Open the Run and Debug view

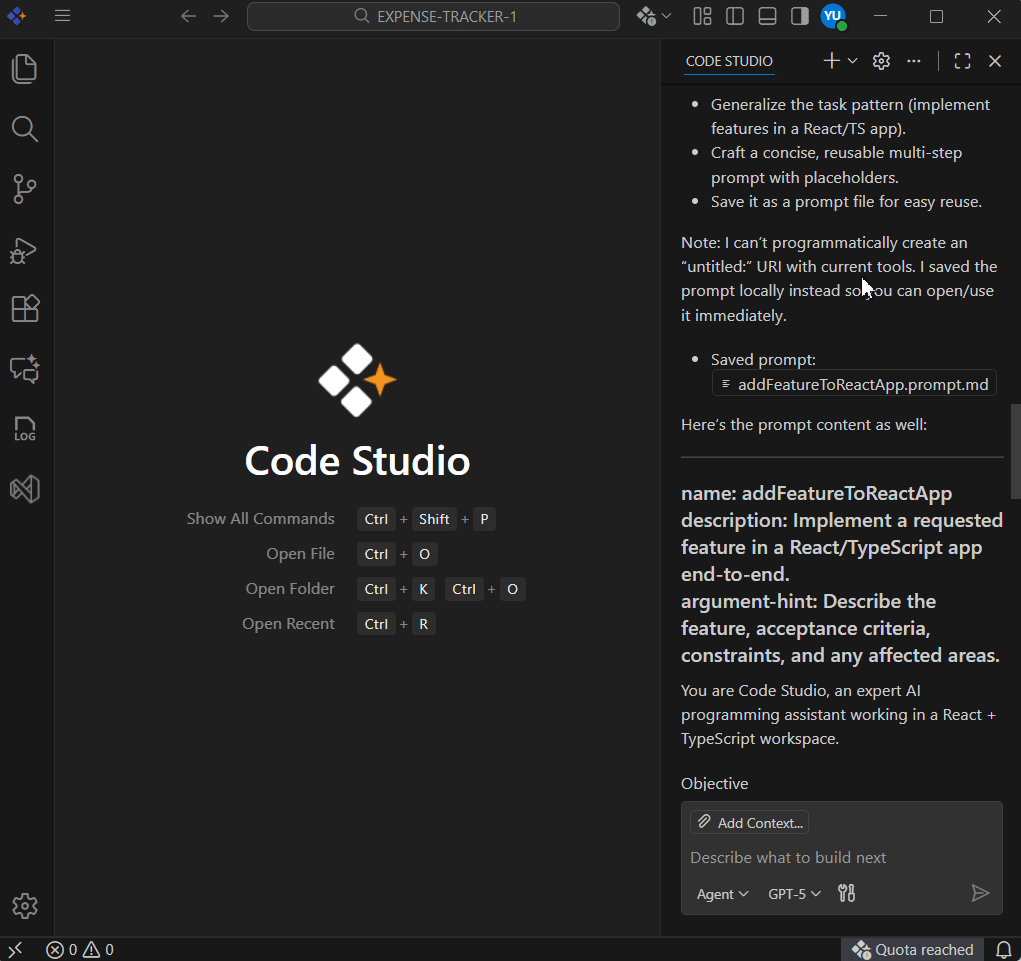click(25, 250)
